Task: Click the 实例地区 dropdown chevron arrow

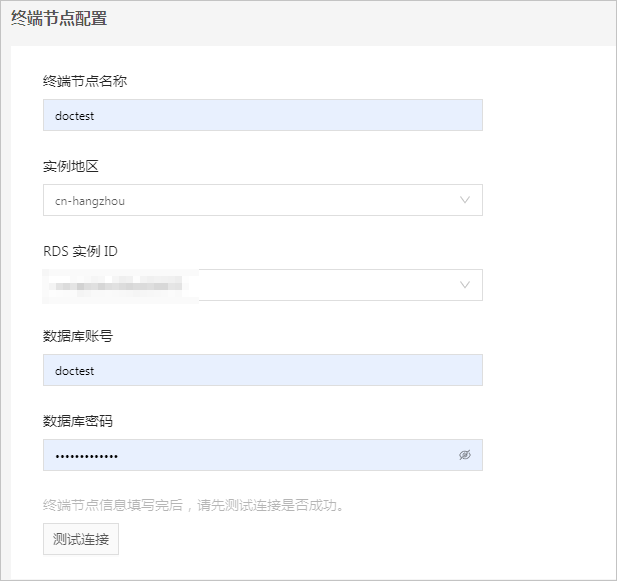Action: pyautogui.click(x=465, y=200)
